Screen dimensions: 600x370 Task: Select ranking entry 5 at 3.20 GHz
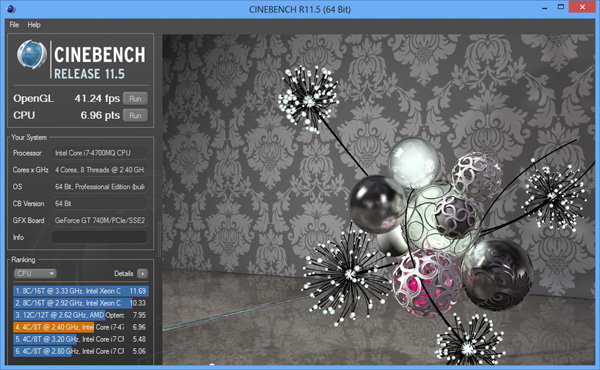pos(81,339)
